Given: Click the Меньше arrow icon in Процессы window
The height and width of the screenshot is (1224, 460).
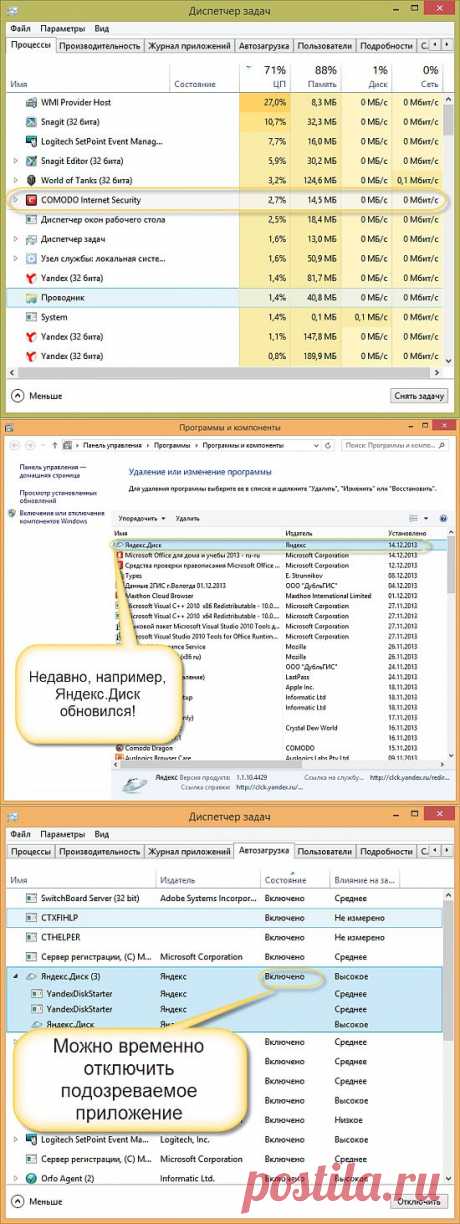Looking at the screenshot, I should tap(16, 396).
